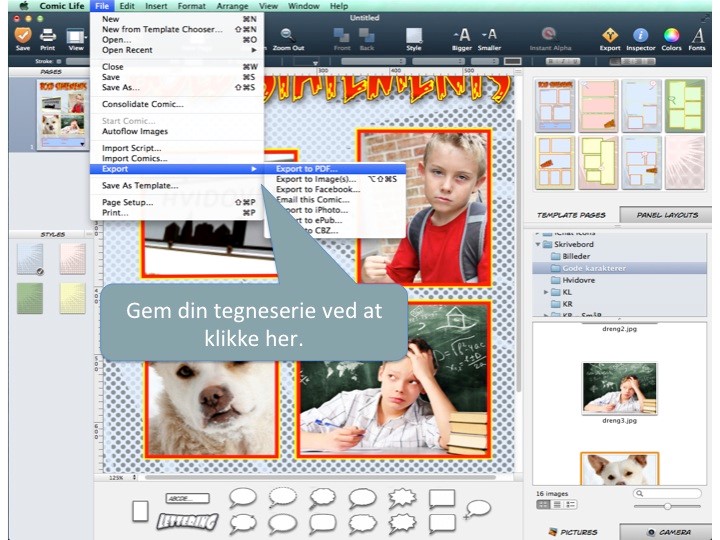Switch image browser to detailed list view
720x540 pixels.
tap(570, 505)
